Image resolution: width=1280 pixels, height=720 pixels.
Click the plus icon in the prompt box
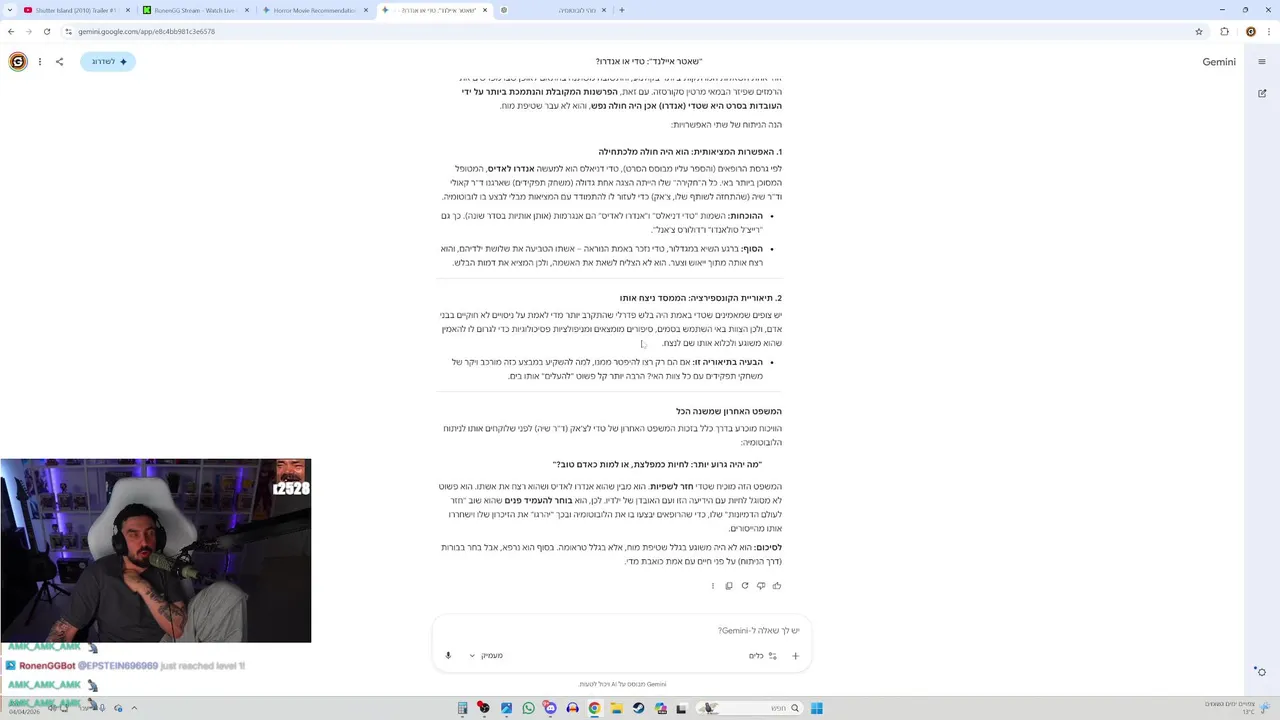click(796, 656)
